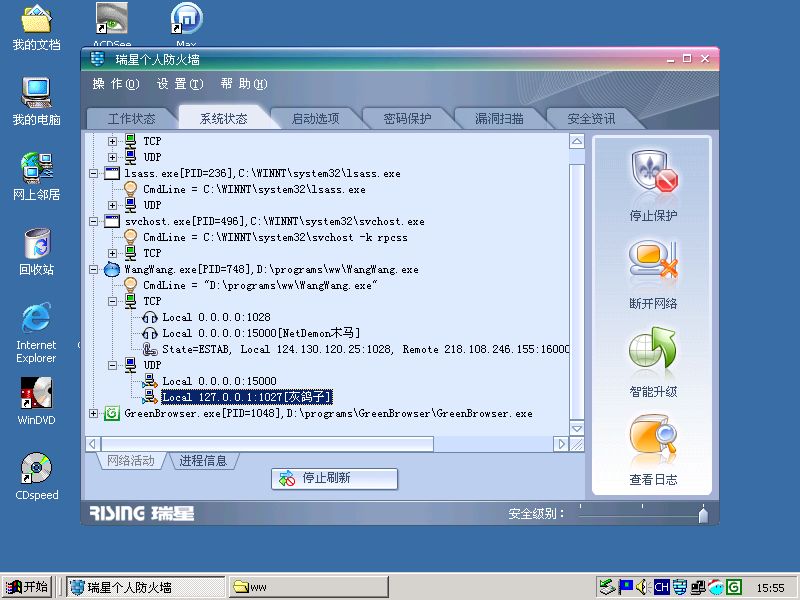
Task: Open the 帮助(H) menu
Action: tap(244, 84)
